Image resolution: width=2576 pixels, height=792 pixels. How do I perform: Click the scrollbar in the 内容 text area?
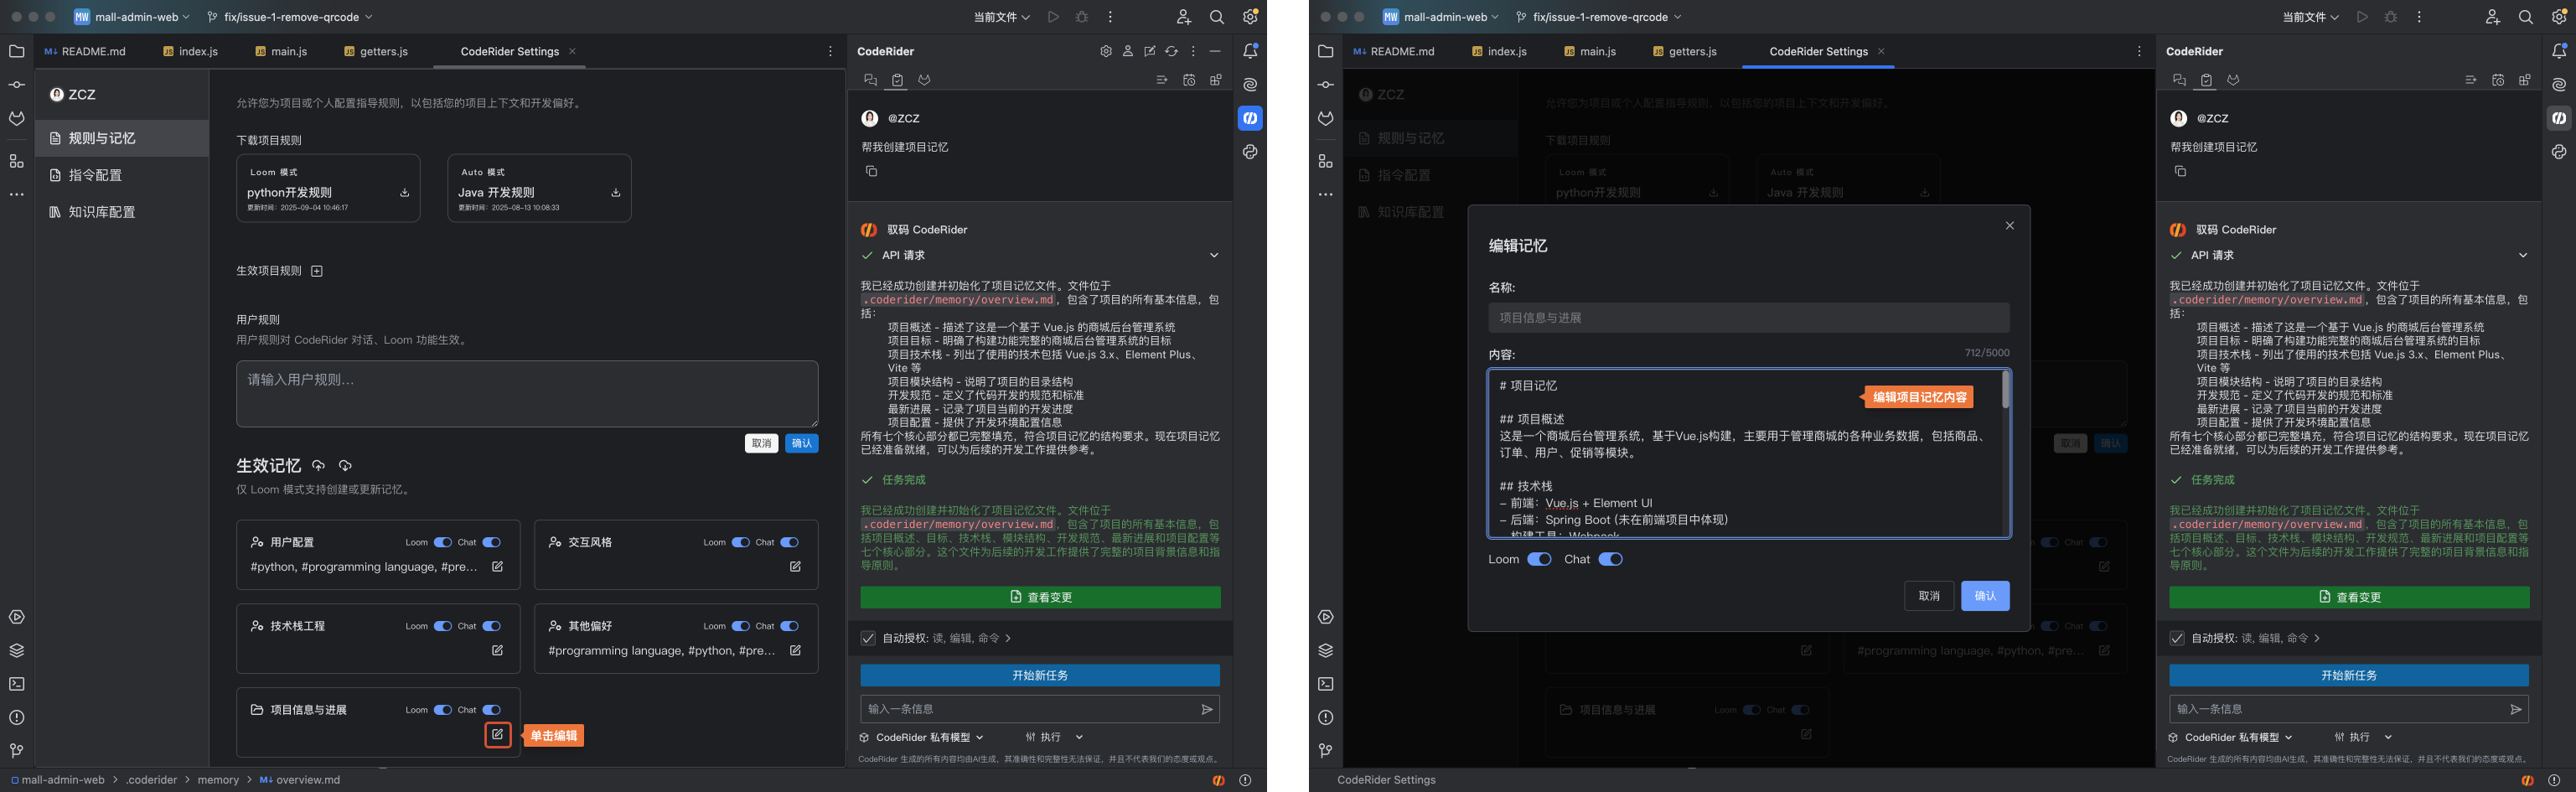[2005, 390]
